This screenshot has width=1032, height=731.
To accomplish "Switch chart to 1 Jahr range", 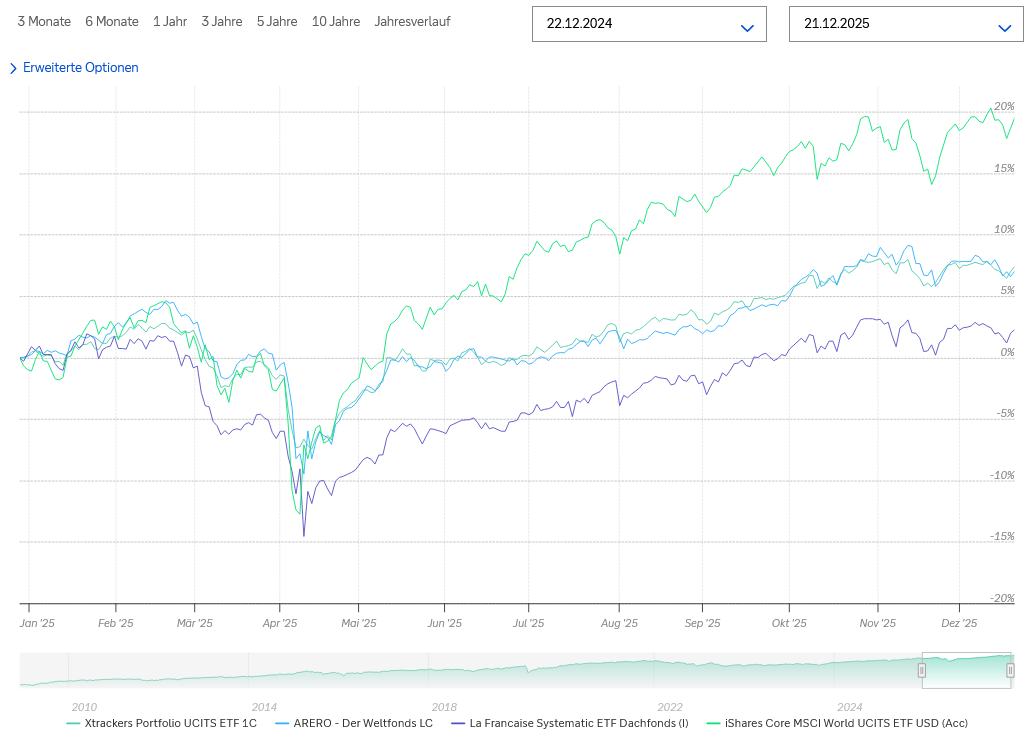I will point(170,22).
